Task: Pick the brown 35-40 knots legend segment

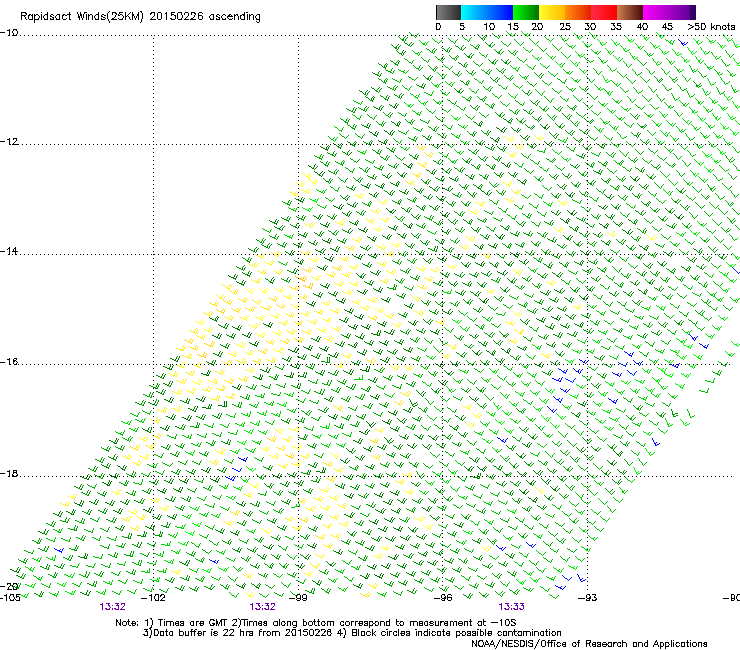Action: pyautogui.click(x=630, y=12)
